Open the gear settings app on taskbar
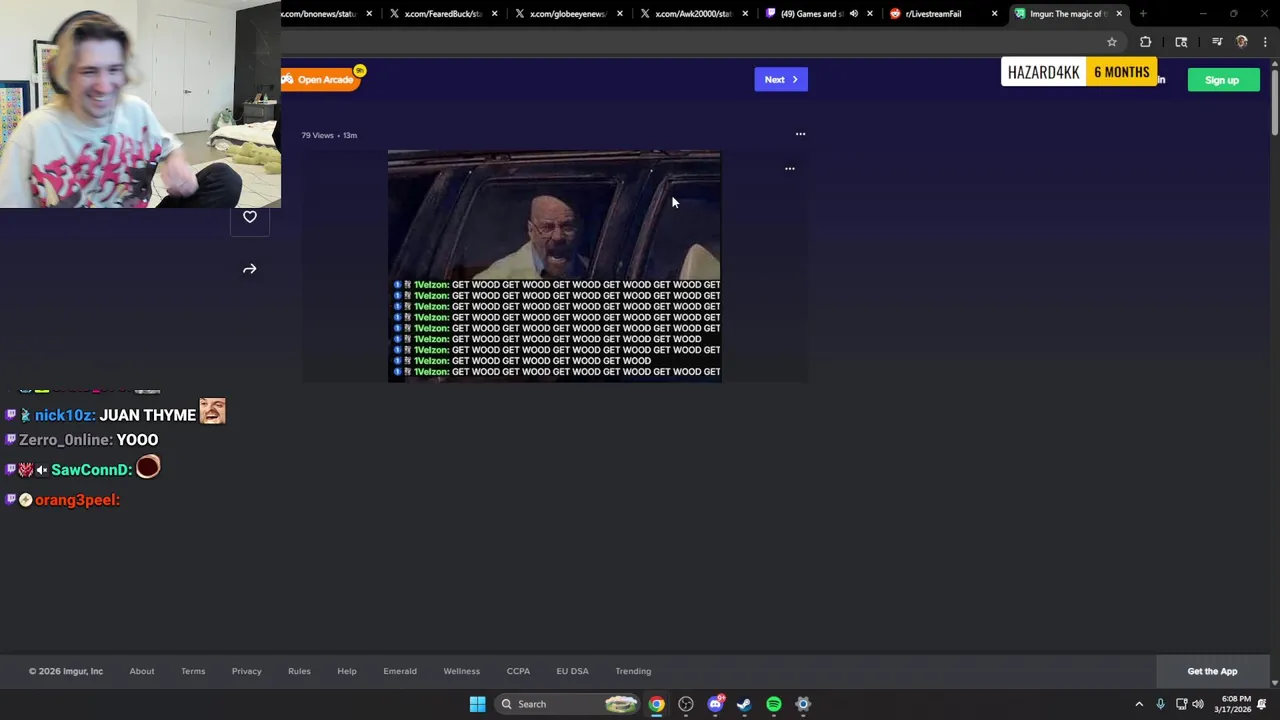The height and width of the screenshot is (720, 1280). pos(803,704)
